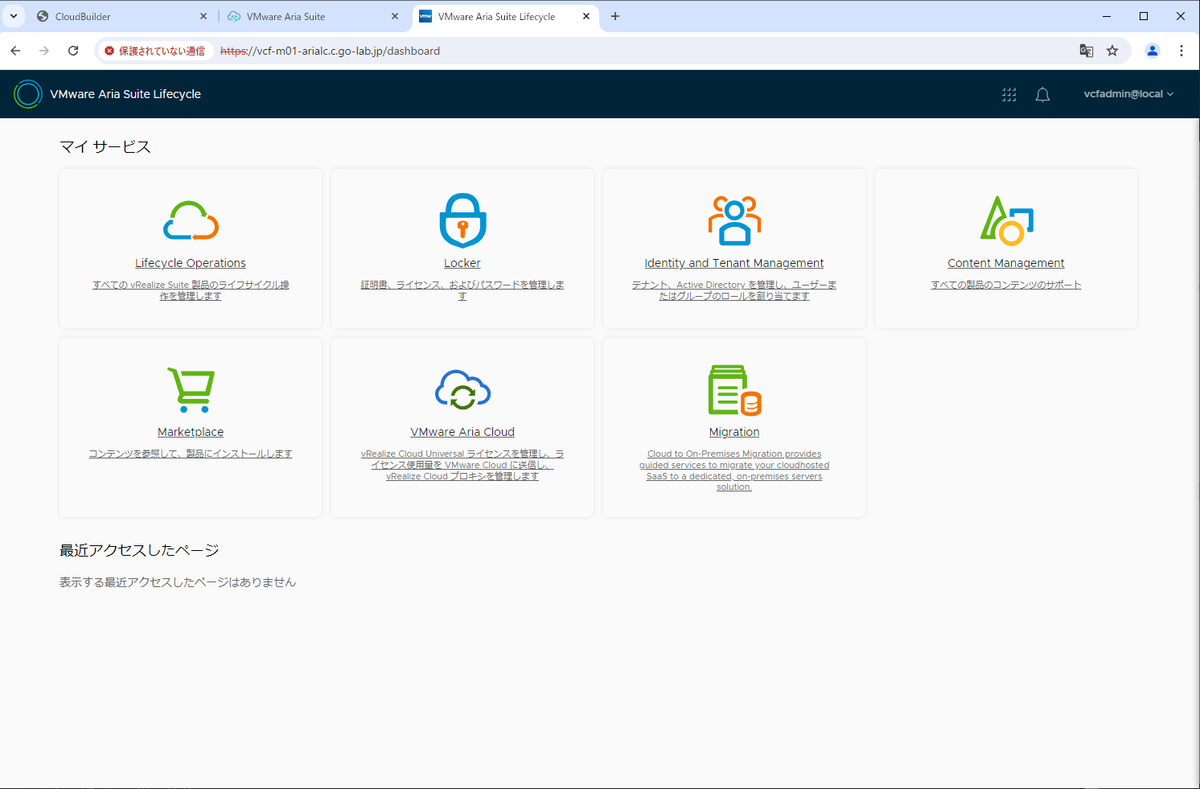Show notifications via the bell icon
The image size is (1200, 789).
click(x=1042, y=94)
